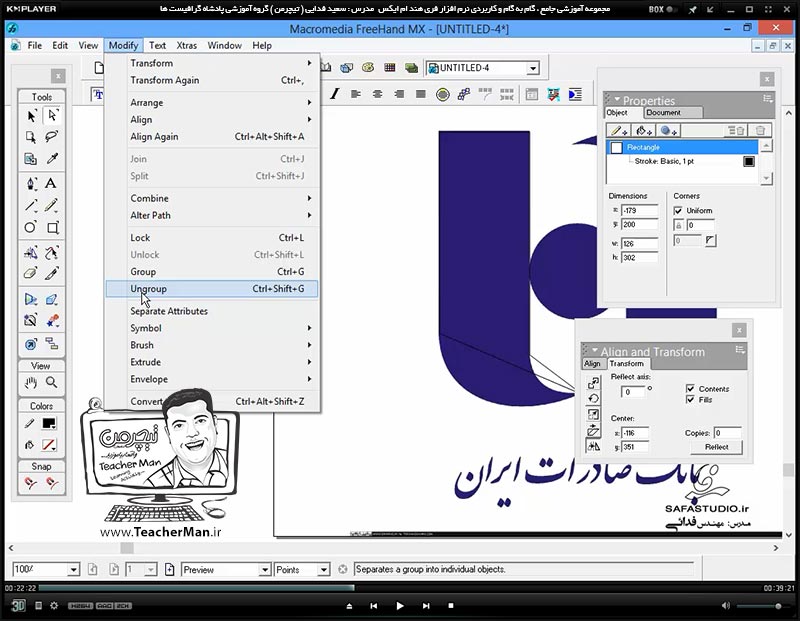This screenshot has height=621, width=800.
Task: Toggle Contents checkbox in Transform panel
Action: pos(690,388)
